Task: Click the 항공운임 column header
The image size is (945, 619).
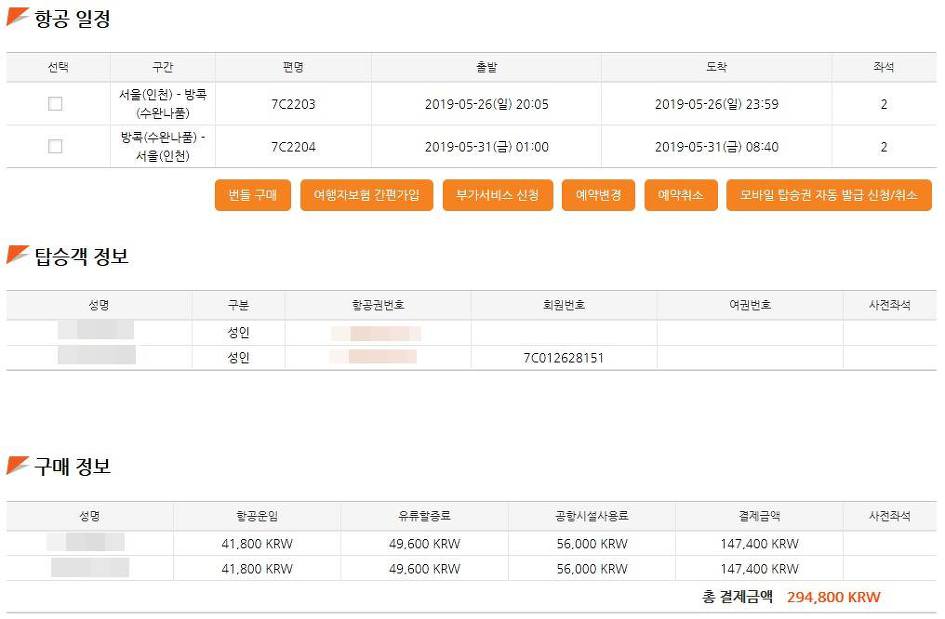Action: (257, 516)
